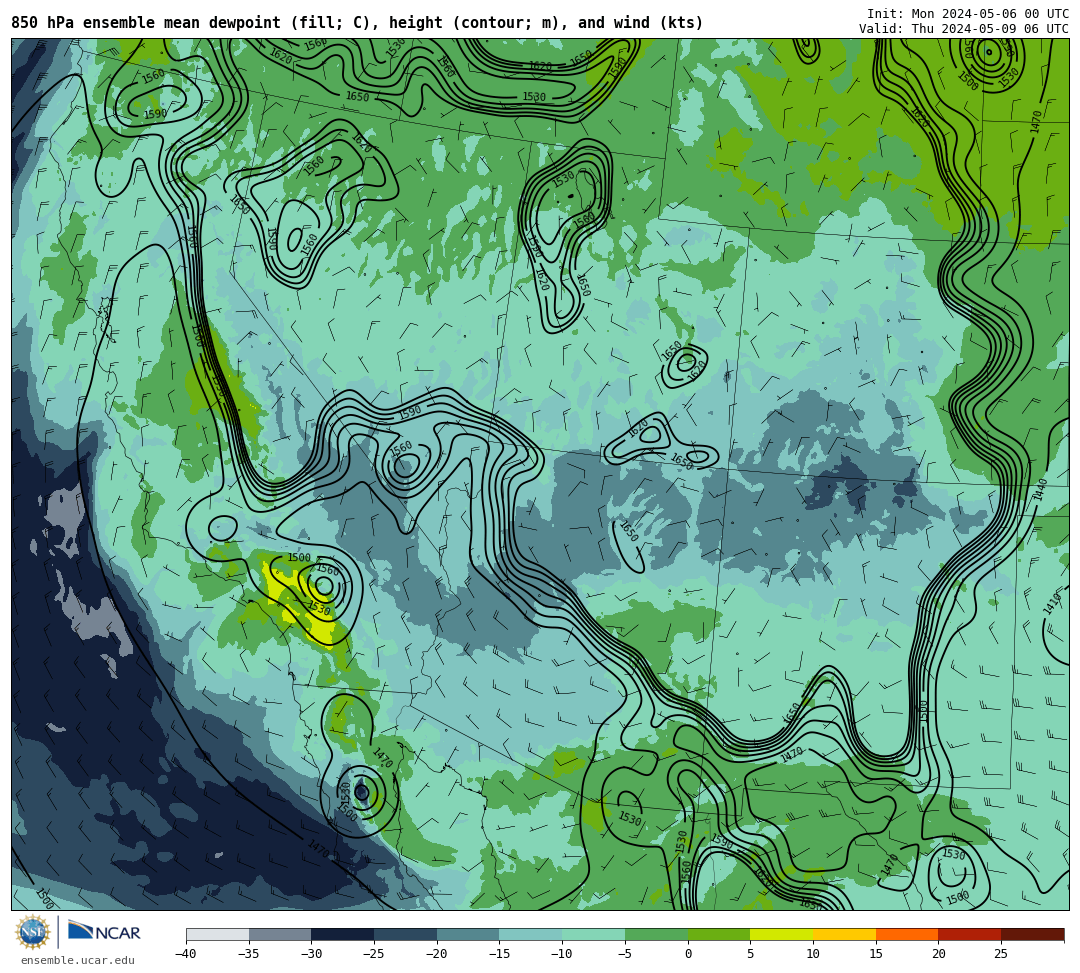
Task: Click the 10 to 15 orange-yellow swatch
Action: (844, 934)
